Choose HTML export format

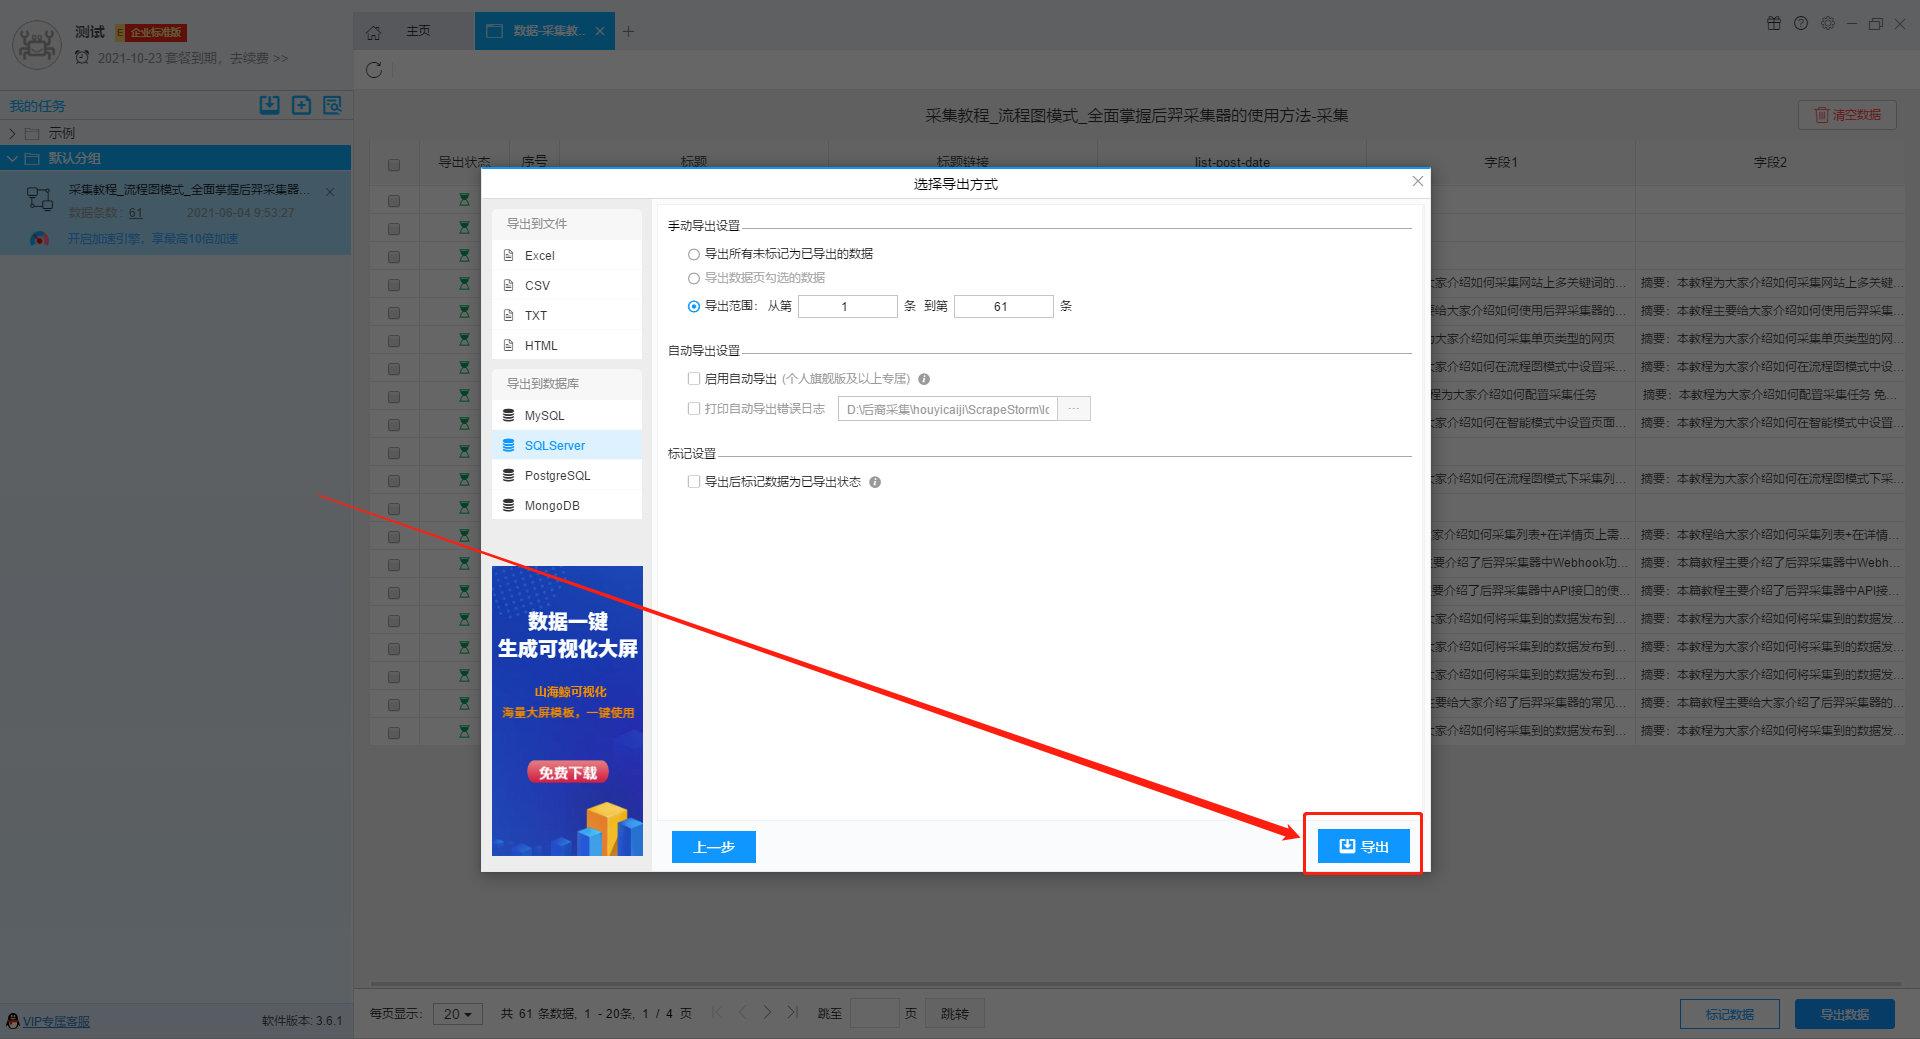pos(567,345)
